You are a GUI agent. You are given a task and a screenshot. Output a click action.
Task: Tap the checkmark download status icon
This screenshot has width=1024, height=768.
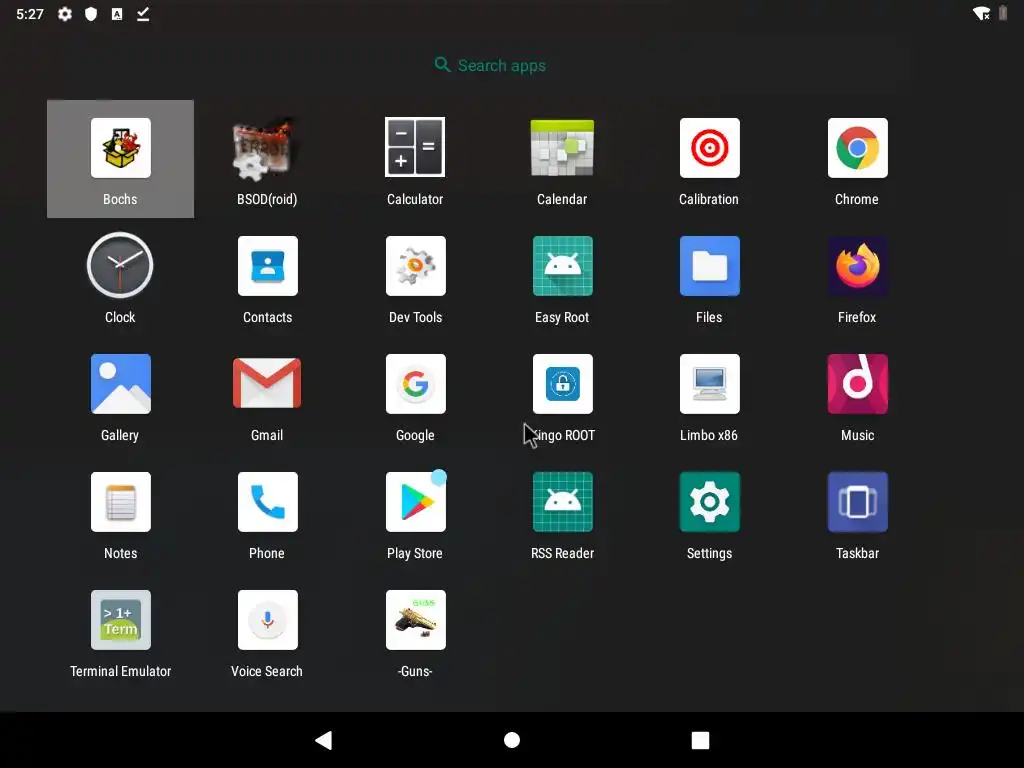(x=143, y=14)
